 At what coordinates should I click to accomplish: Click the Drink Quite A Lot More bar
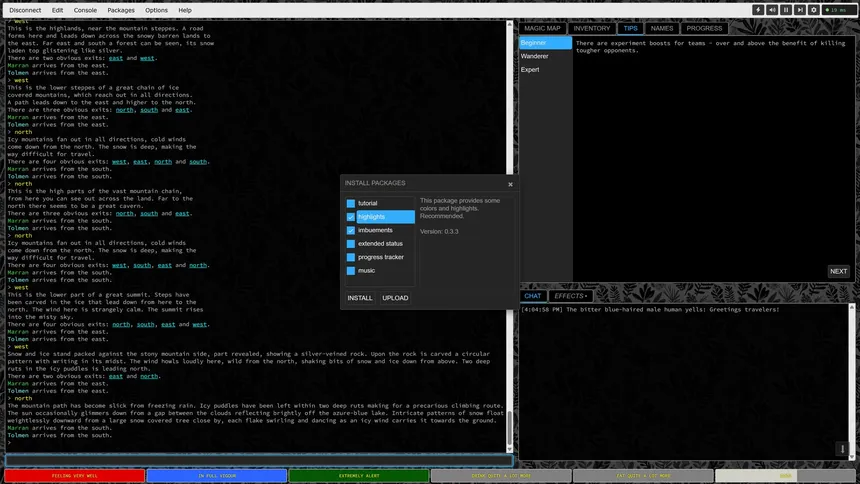tap(501, 476)
